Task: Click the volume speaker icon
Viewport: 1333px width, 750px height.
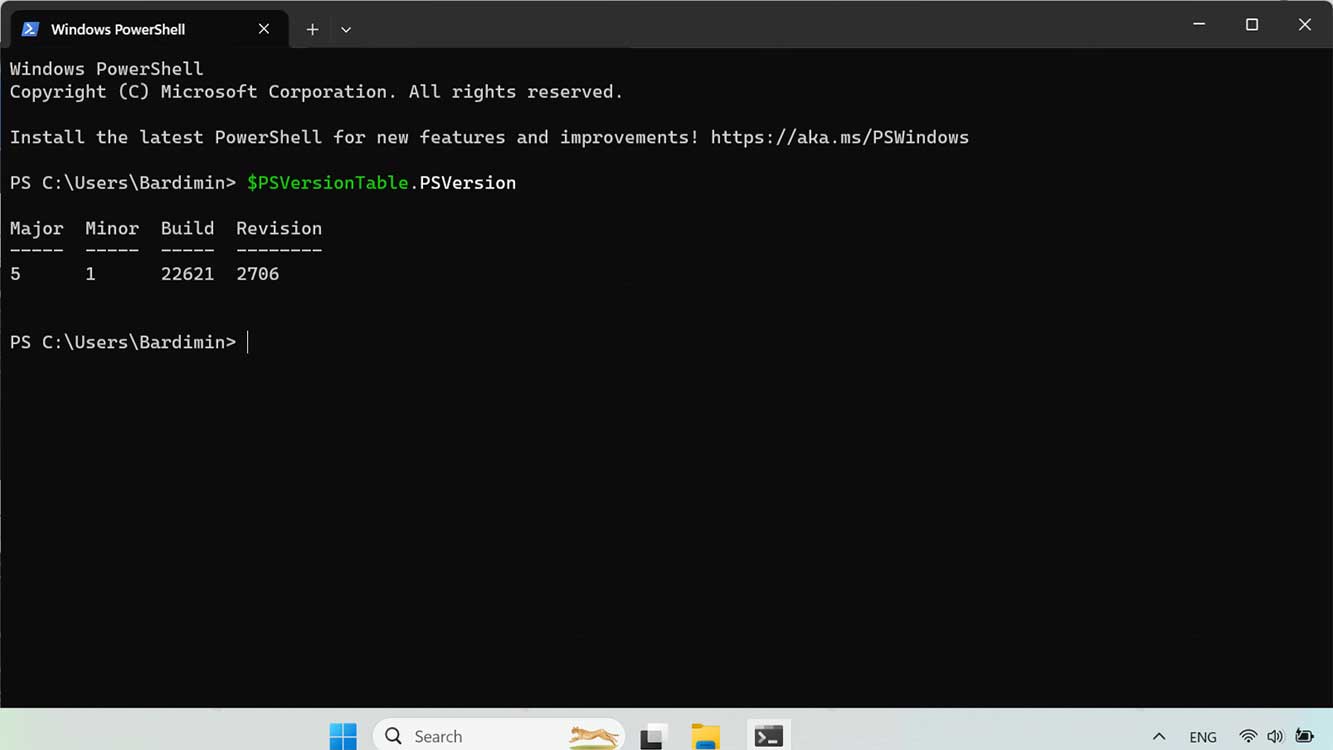Action: click(x=1275, y=737)
